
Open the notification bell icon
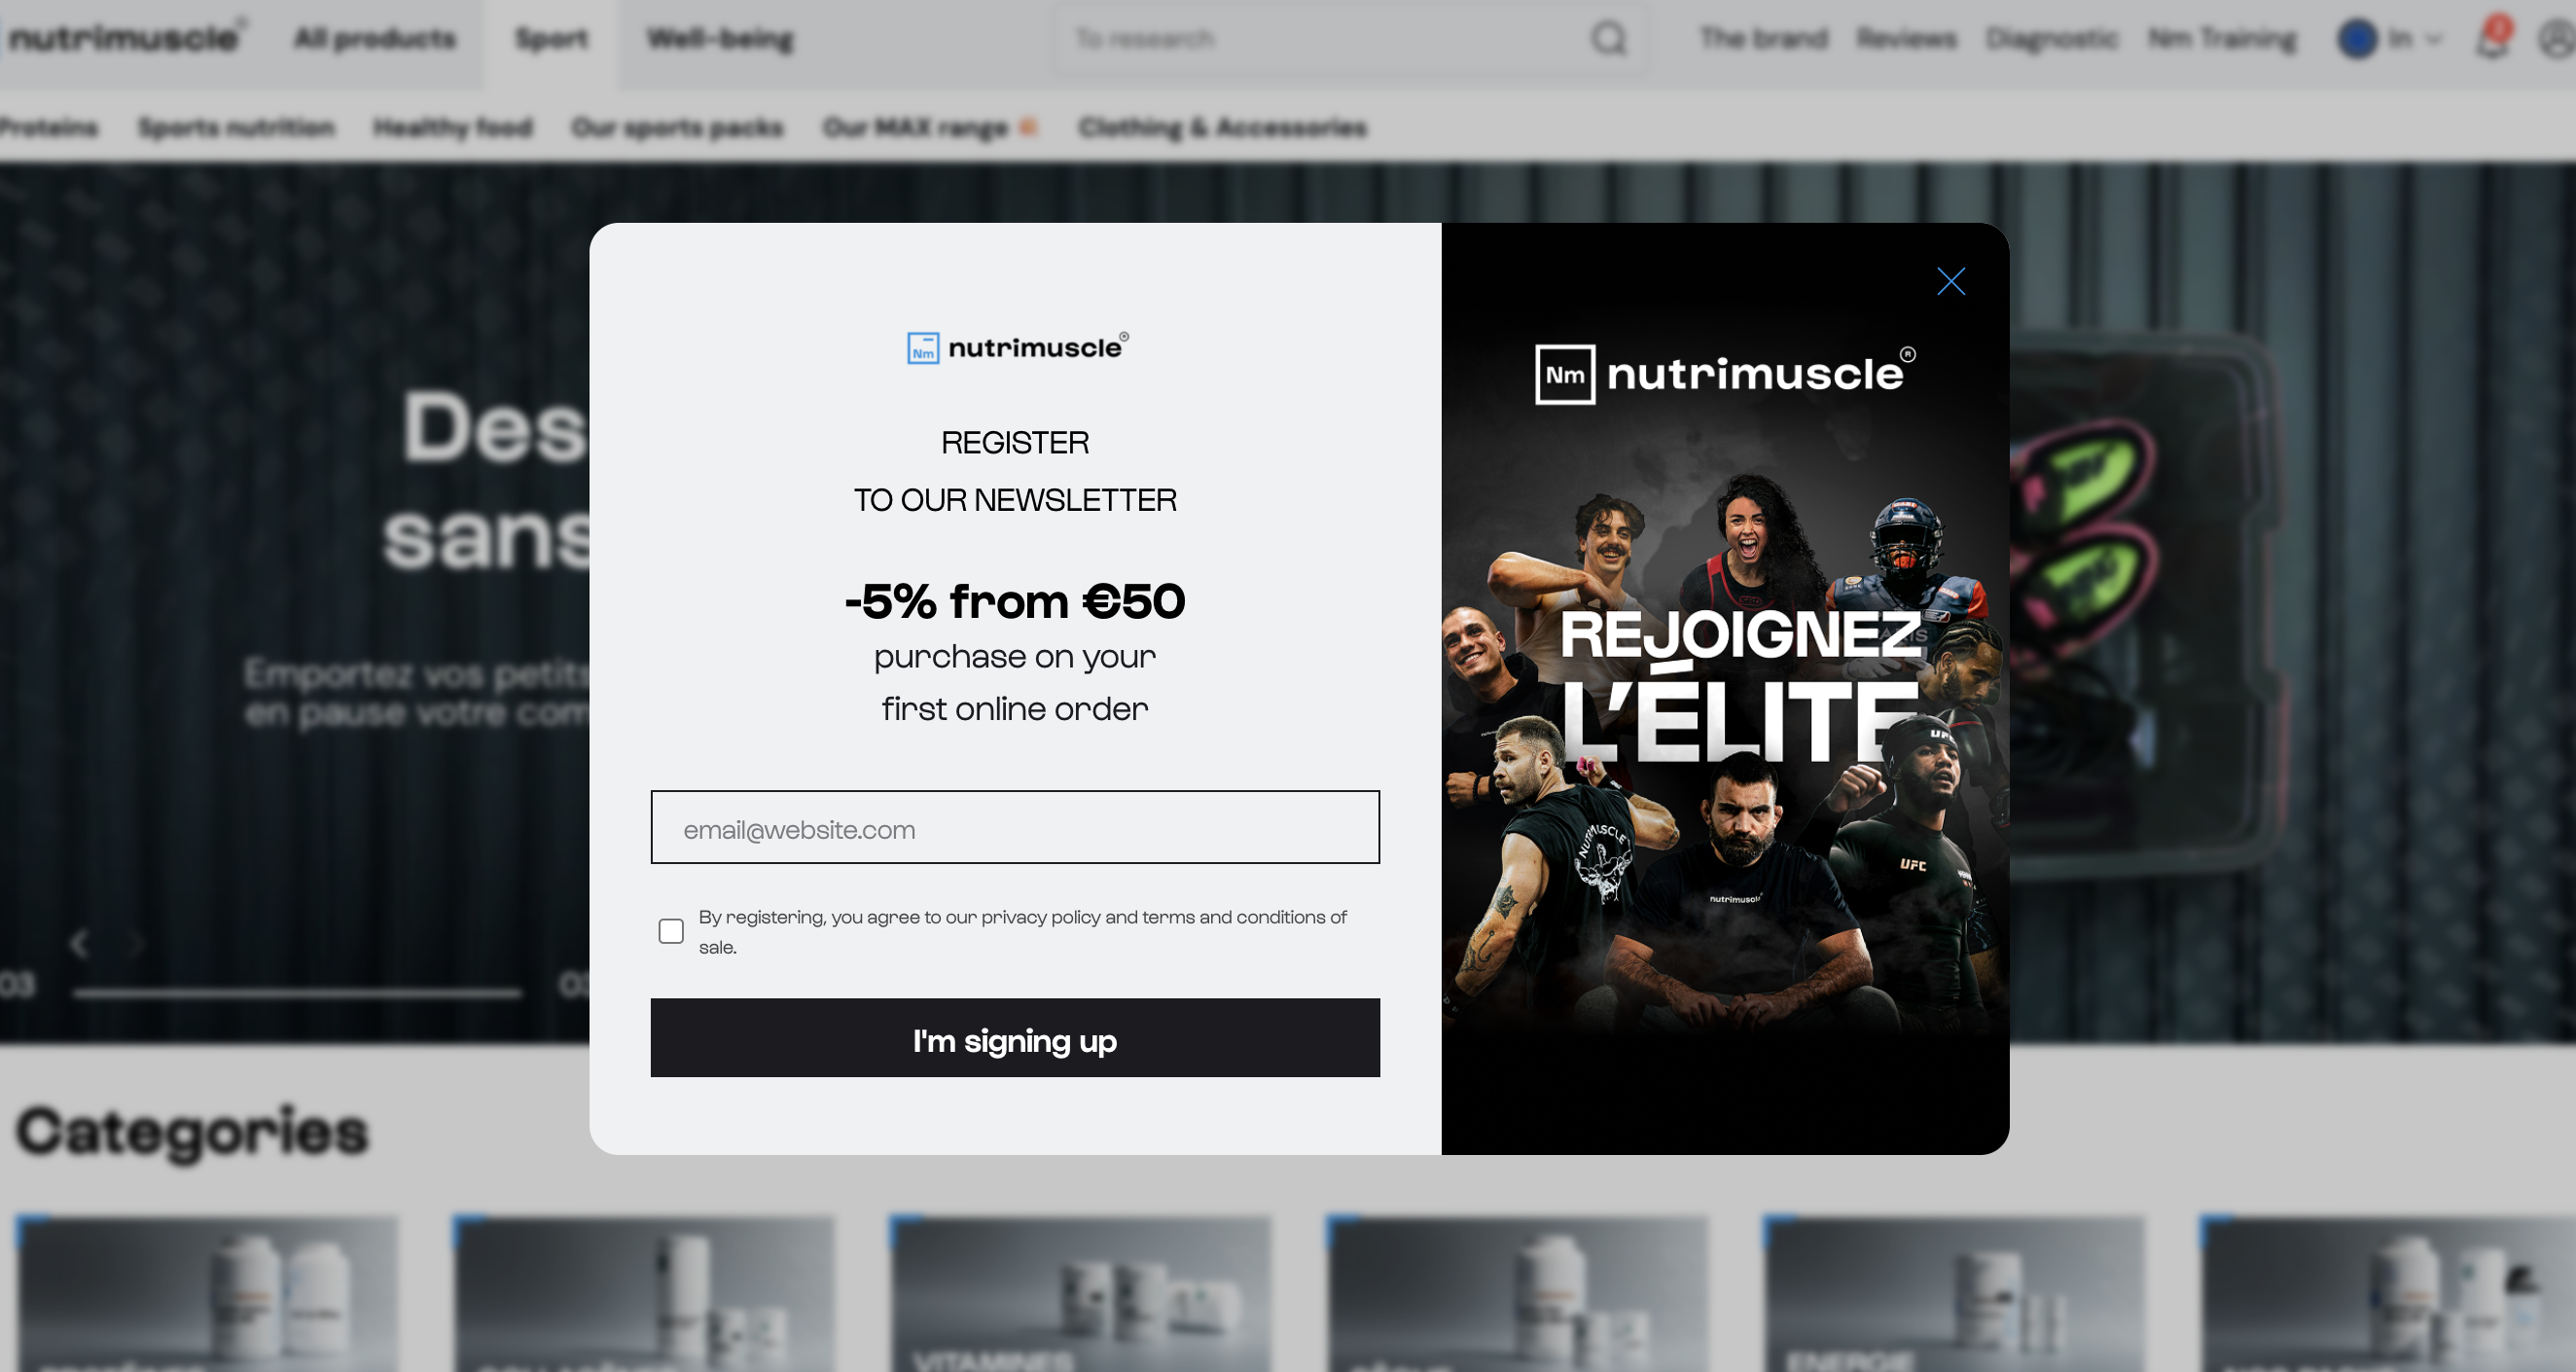click(2491, 40)
